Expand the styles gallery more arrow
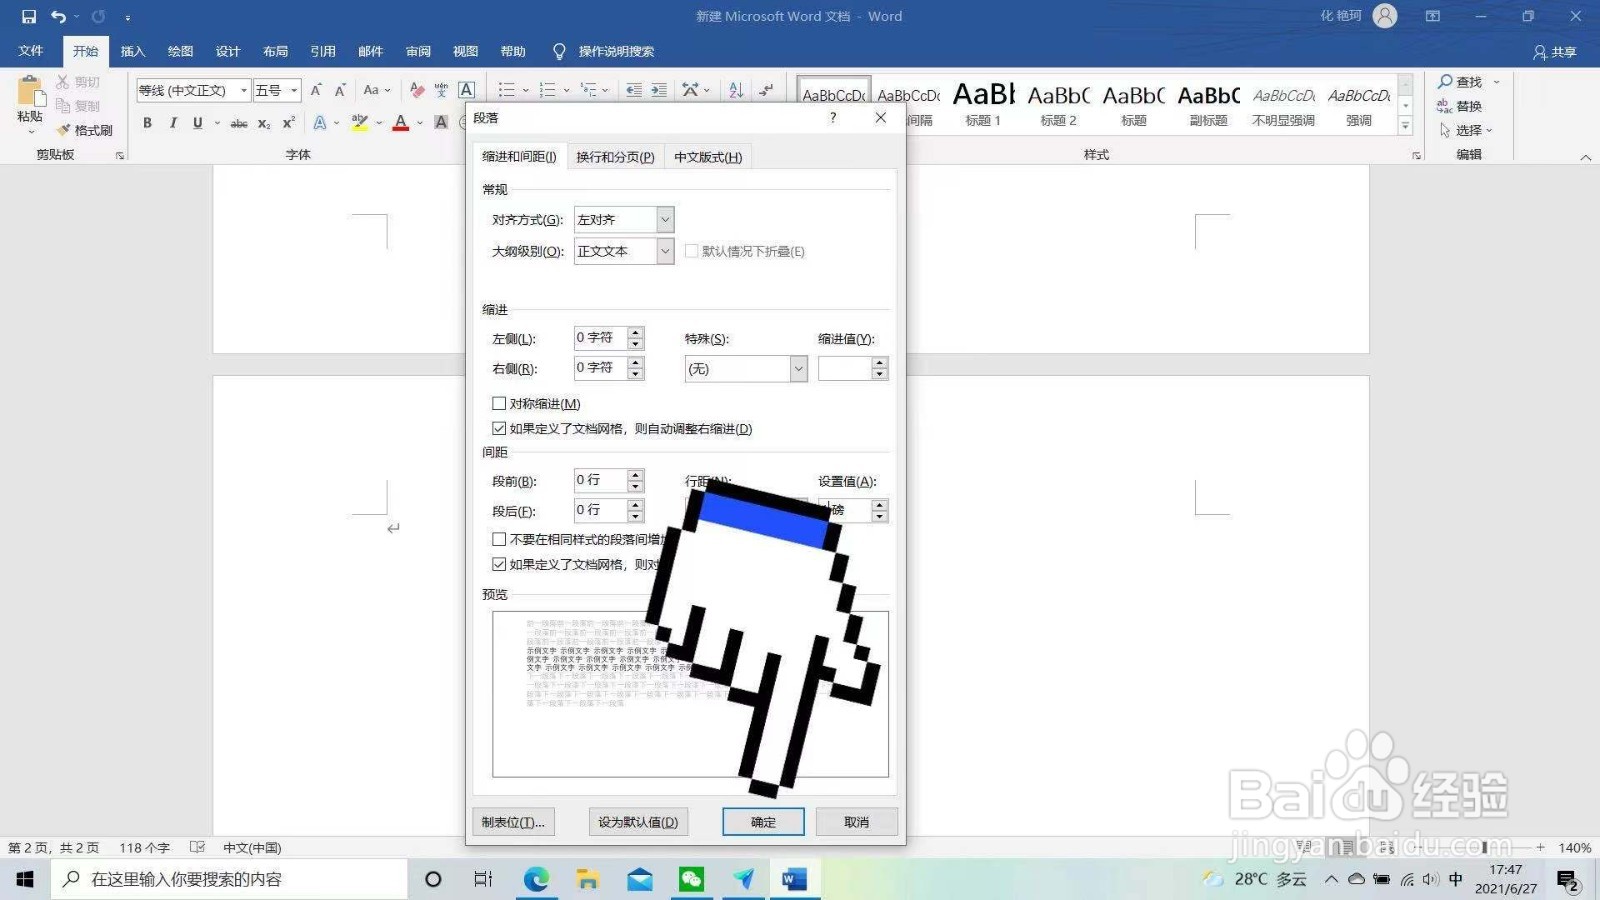Screen dimensions: 1600x900 pyautogui.click(x=1405, y=126)
